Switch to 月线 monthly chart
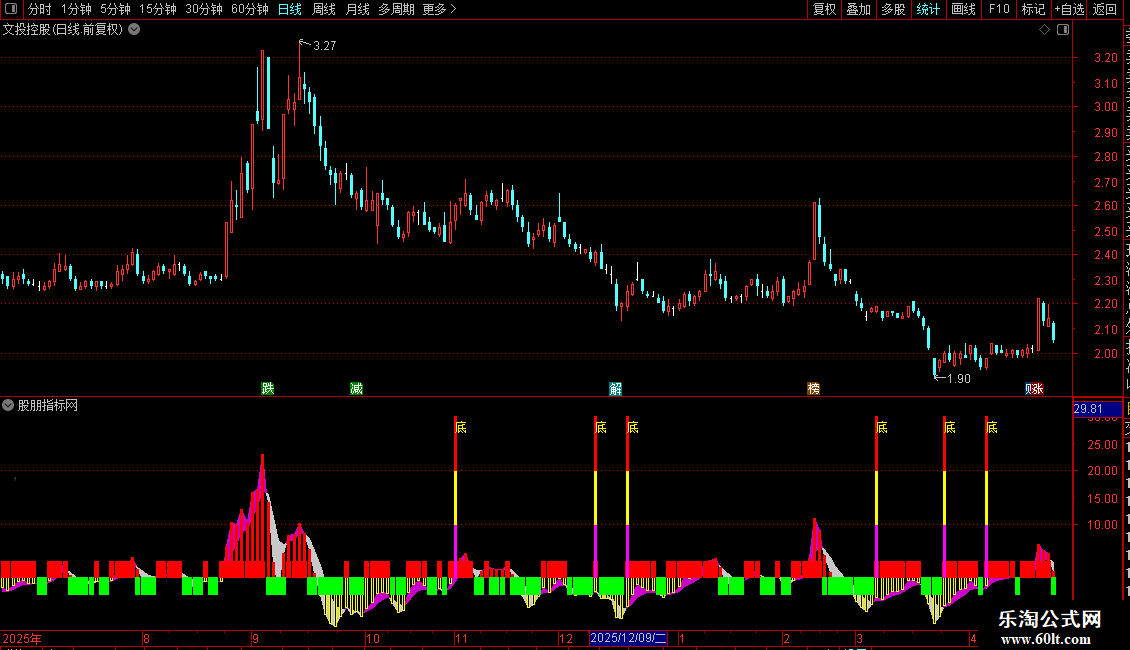 [x=357, y=9]
